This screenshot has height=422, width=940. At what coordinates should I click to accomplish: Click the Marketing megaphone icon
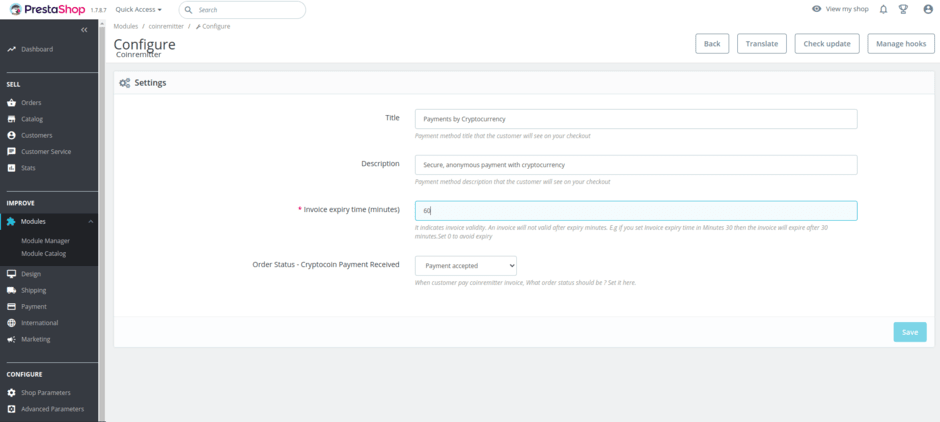coord(11,339)
